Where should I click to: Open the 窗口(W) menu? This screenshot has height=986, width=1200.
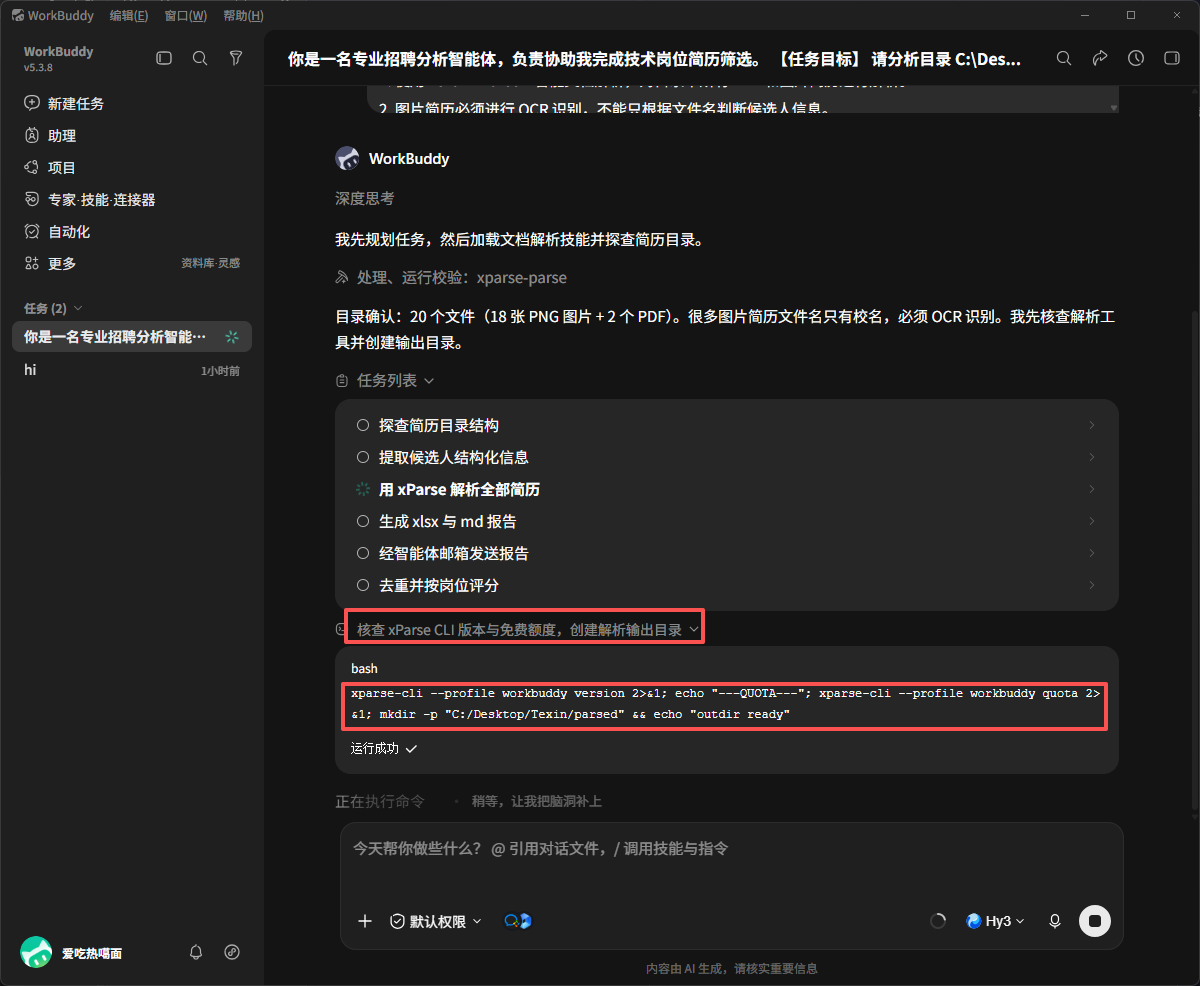[186, 15]
